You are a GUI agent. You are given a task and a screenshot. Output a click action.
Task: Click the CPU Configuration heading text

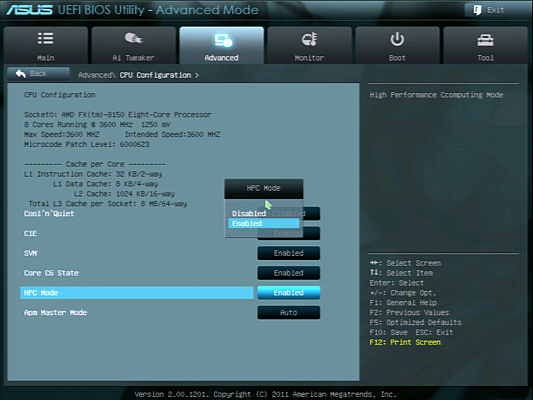point(59,95)
